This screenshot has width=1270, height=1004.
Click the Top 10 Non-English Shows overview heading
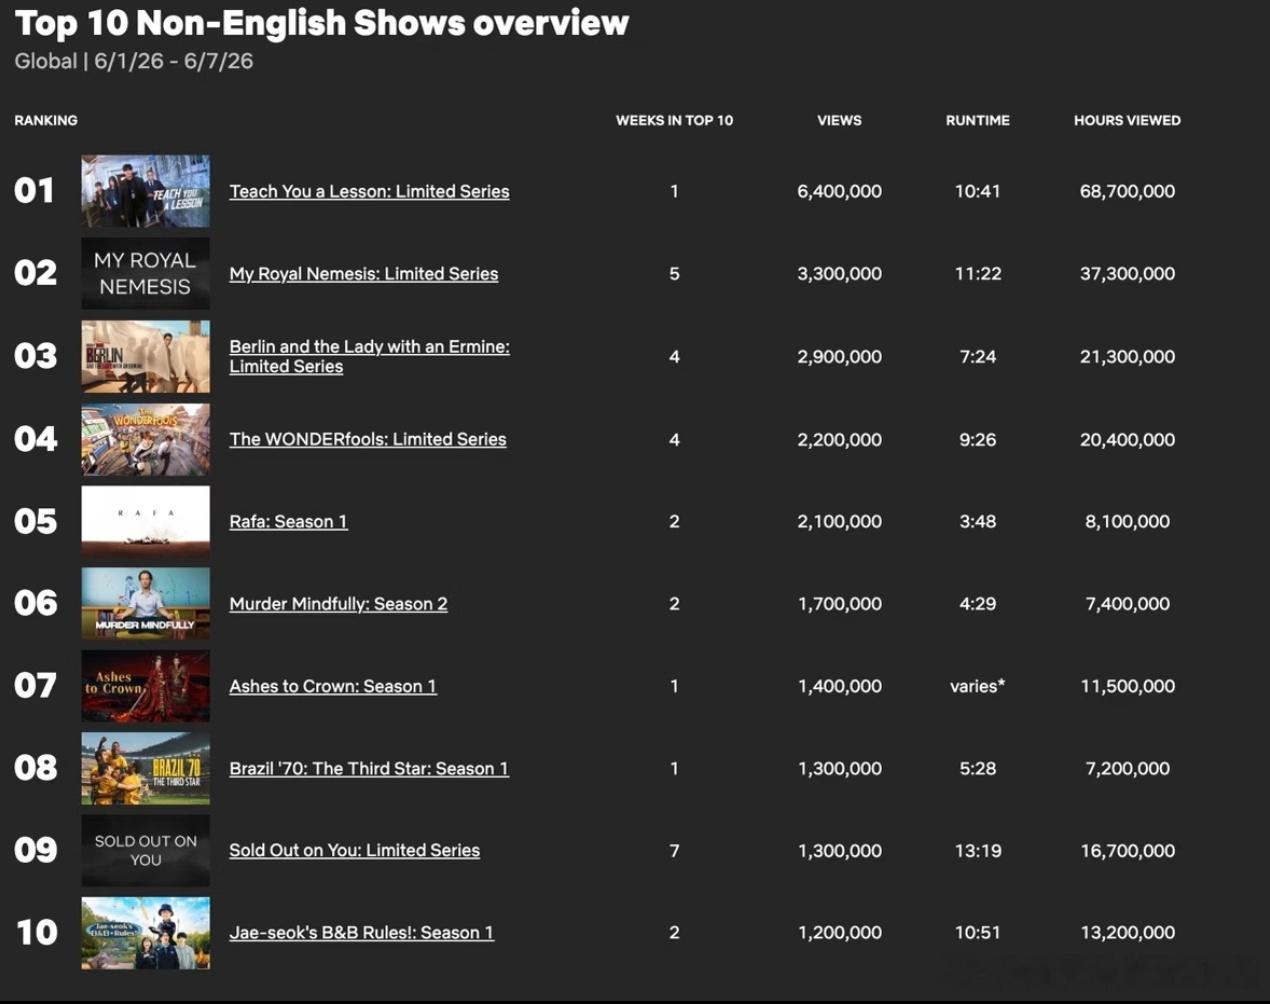coord(322,23)
